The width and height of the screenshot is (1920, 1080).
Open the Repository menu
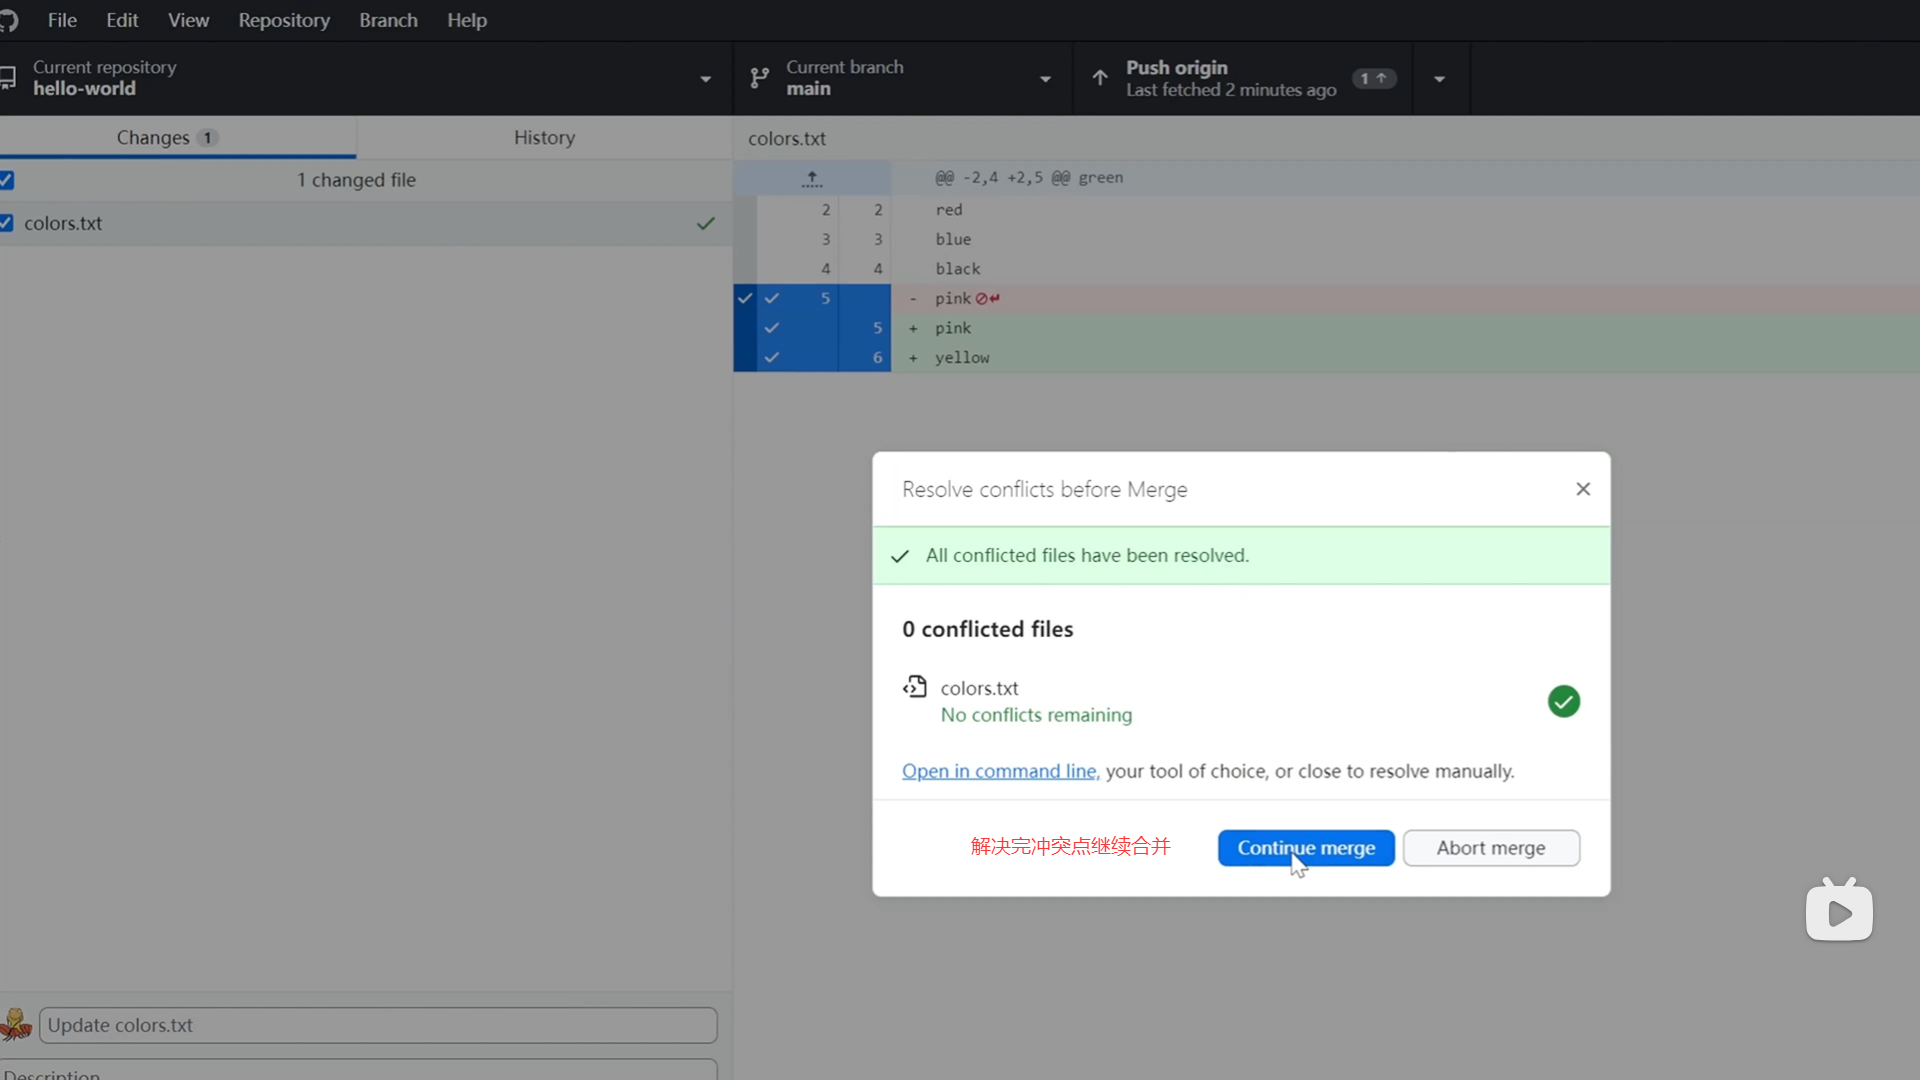point(284,20)
